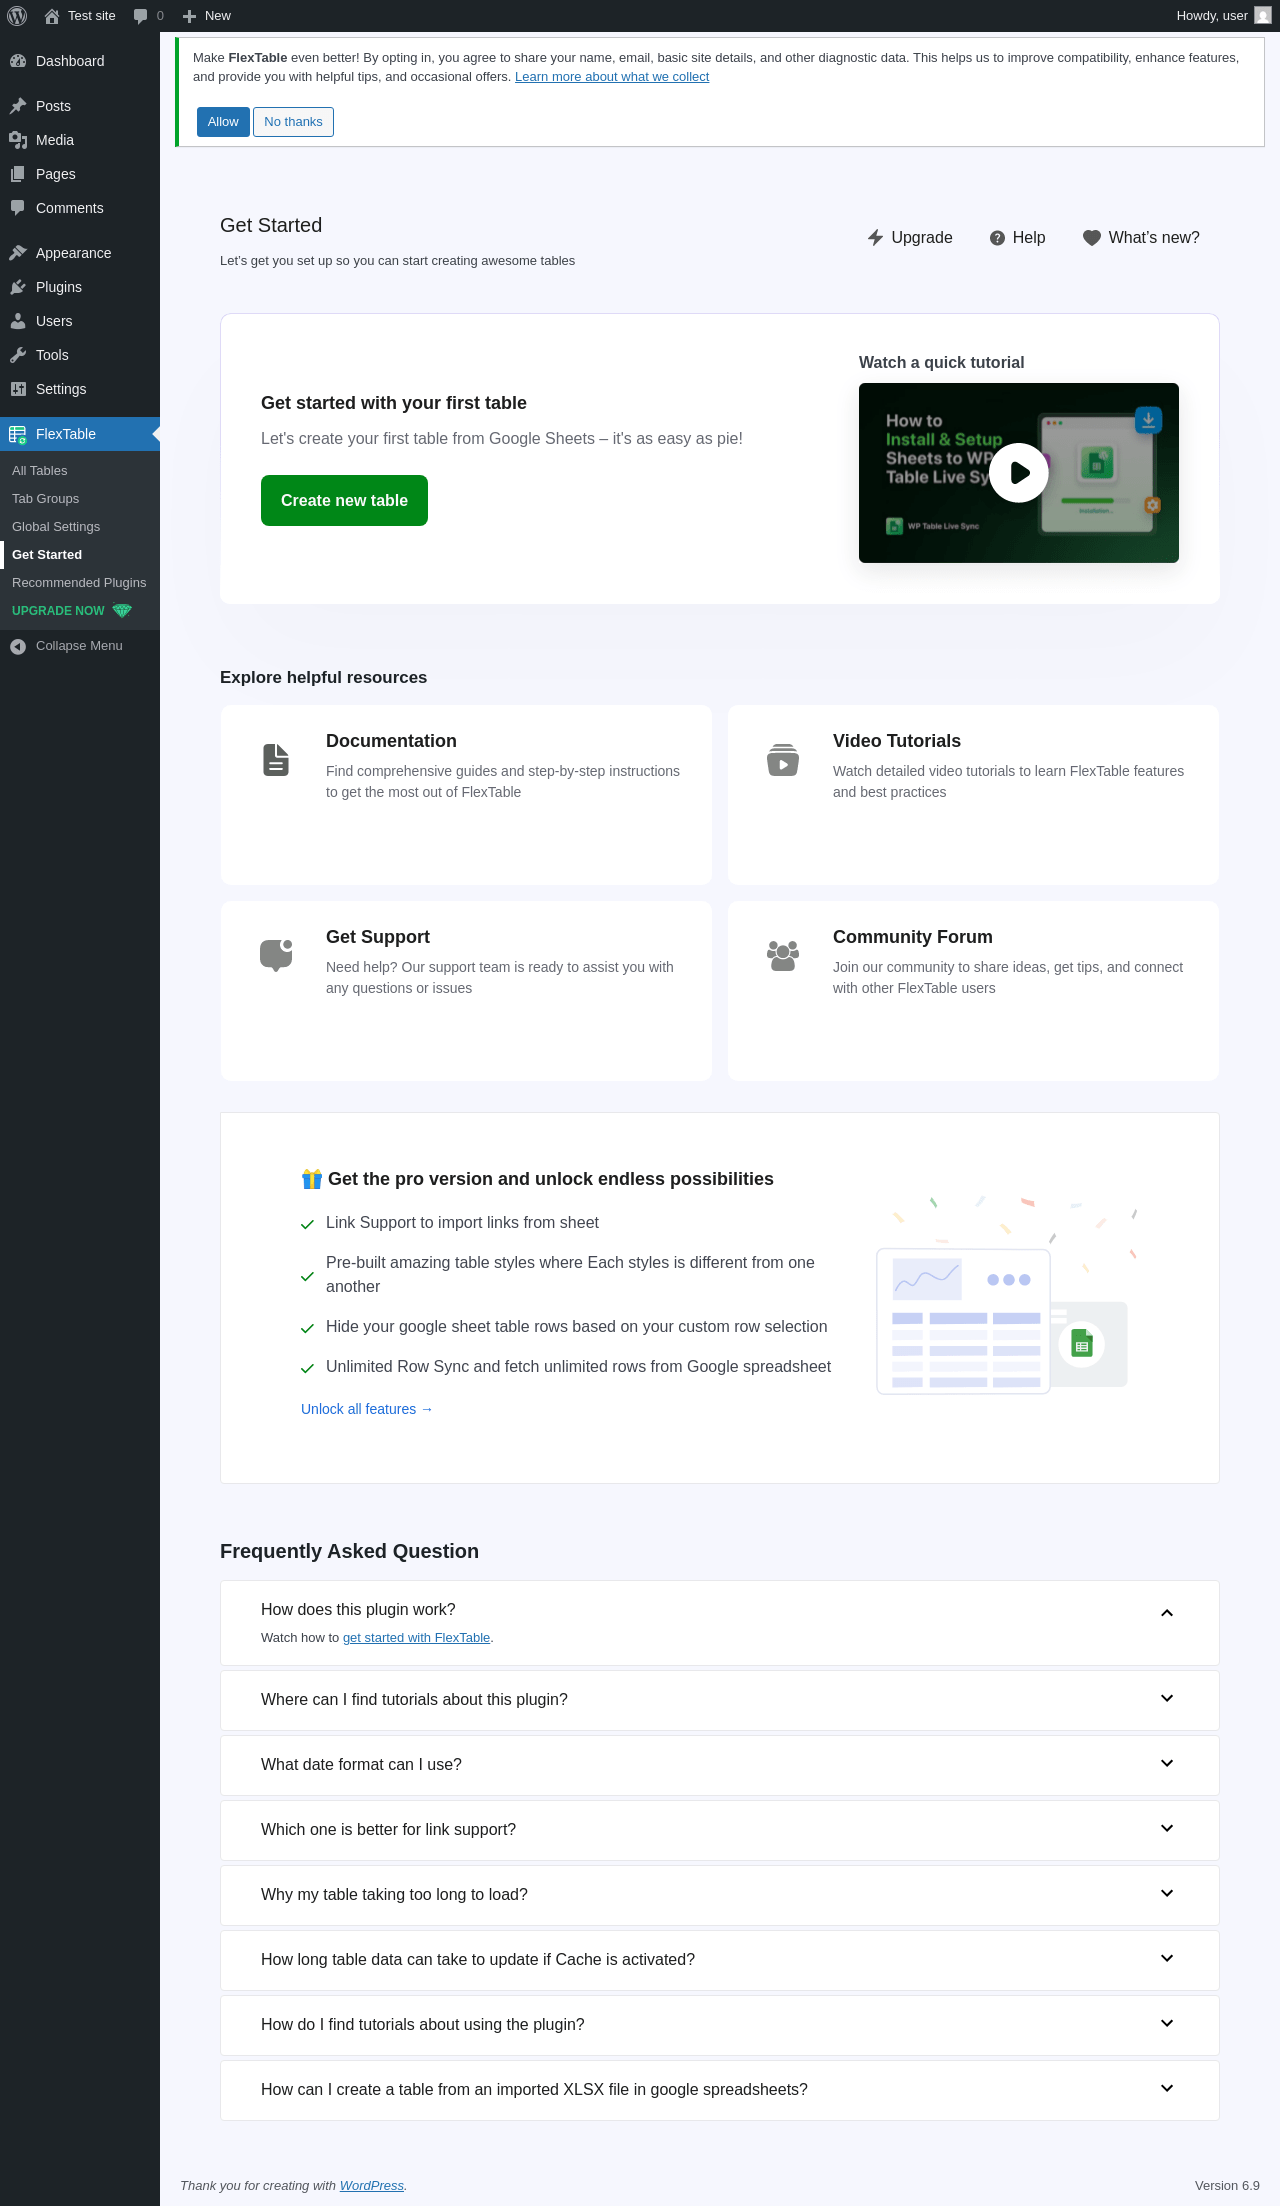
Task: Expand the Cache update time question
Action: pyautogui.click(x=1167, y=1959)
